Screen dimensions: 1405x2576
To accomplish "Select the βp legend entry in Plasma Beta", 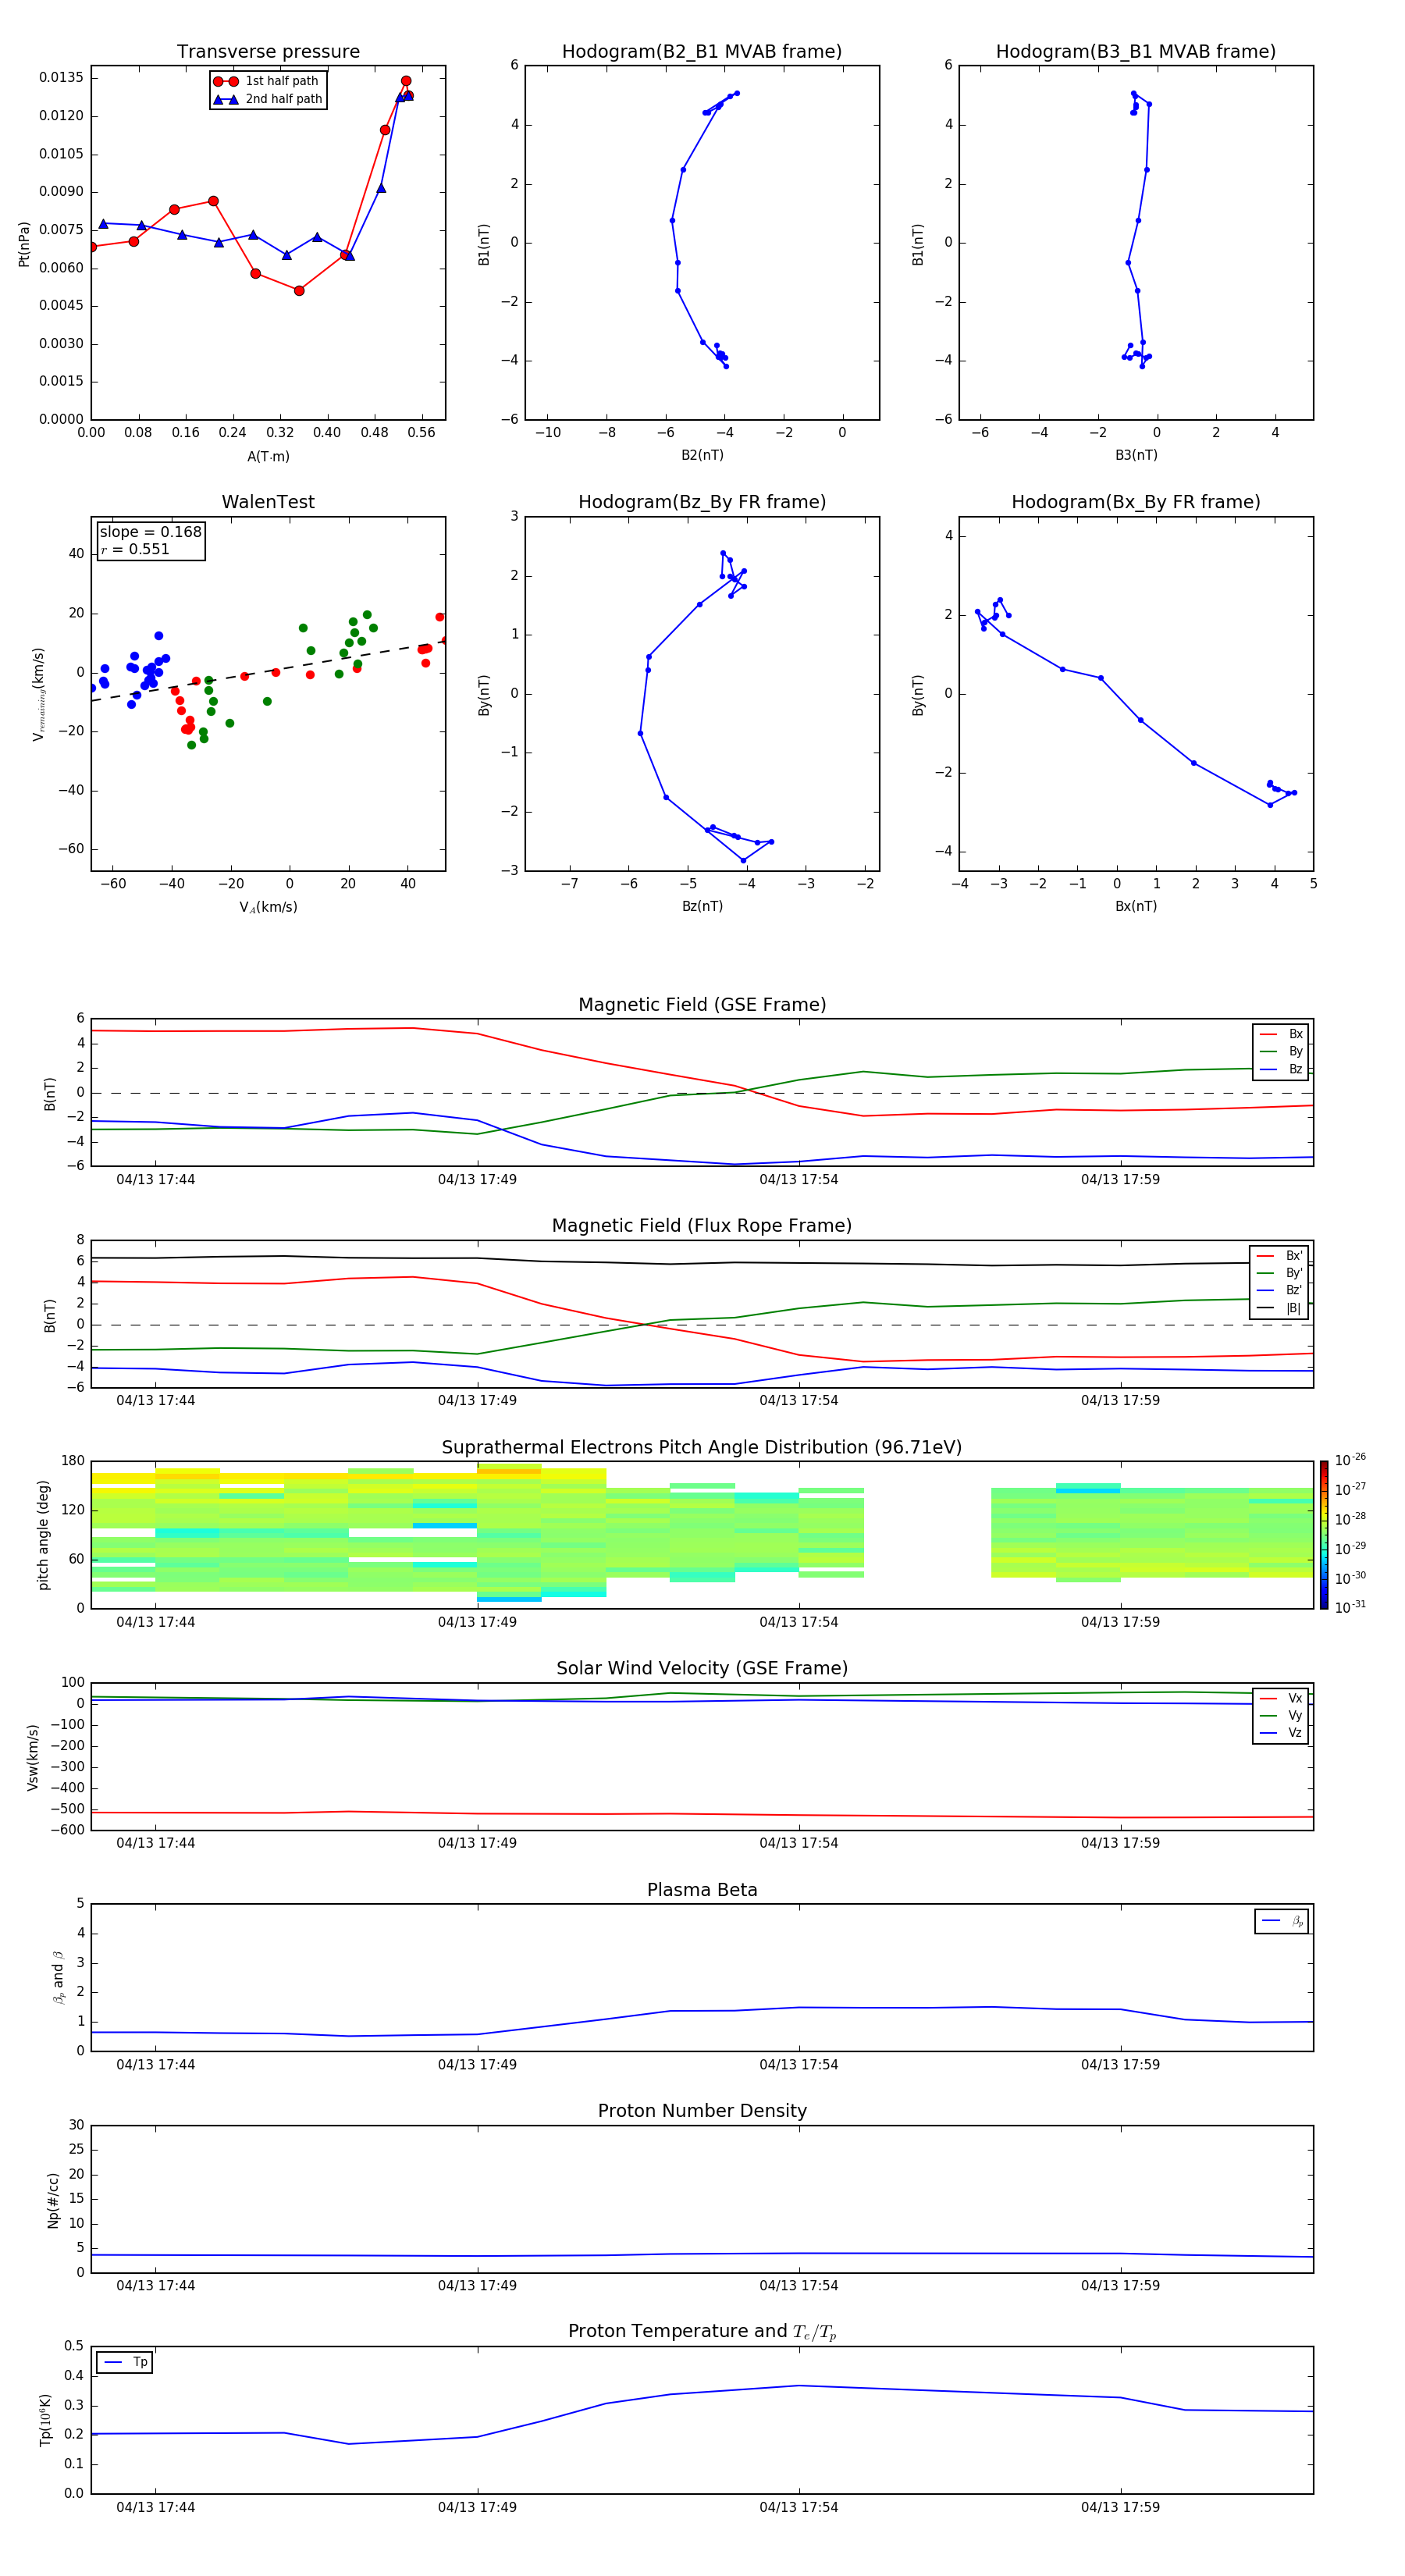I will coord(1282,1921).
